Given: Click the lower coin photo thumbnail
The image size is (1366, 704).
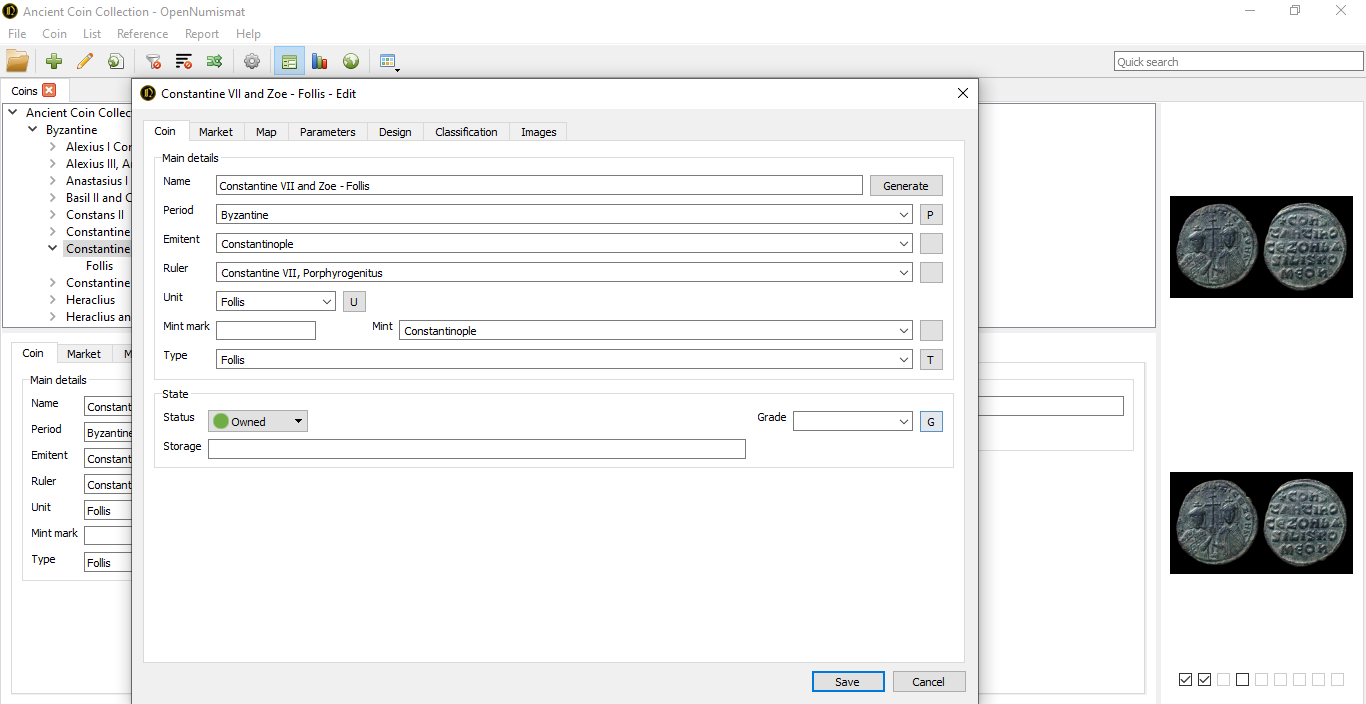Looking at the screenshot, I should [1261, 523].
